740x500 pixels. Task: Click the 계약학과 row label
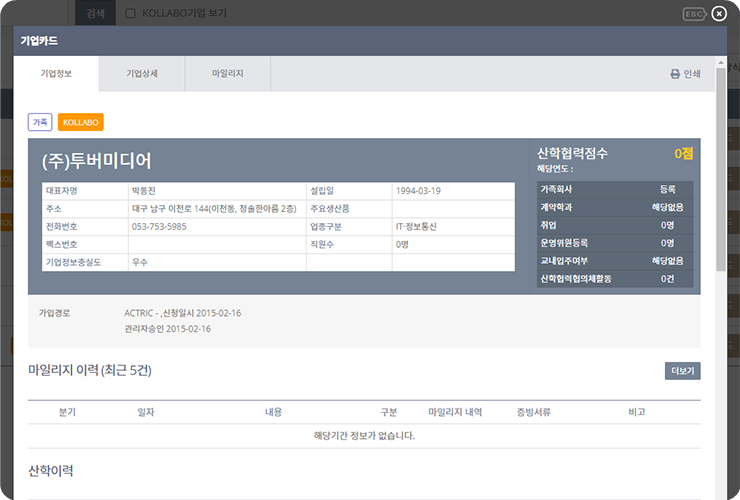pyautogui.click(x=556, y=207)
